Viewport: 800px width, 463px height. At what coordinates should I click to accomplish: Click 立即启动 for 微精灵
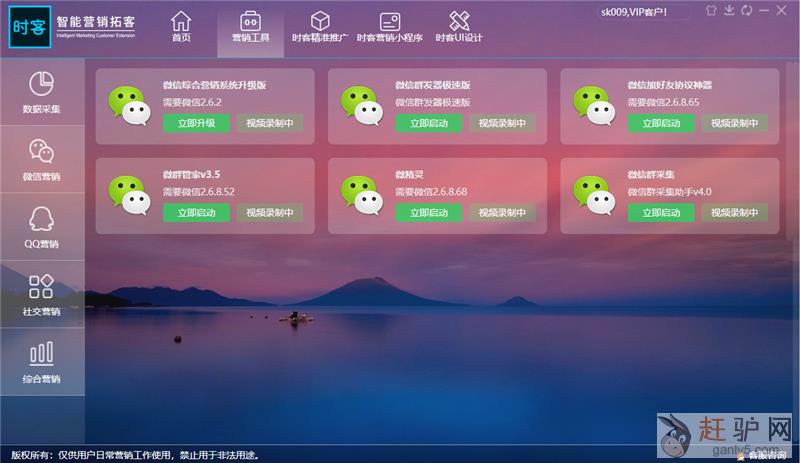pyautogui.click(x=429, y=213)
